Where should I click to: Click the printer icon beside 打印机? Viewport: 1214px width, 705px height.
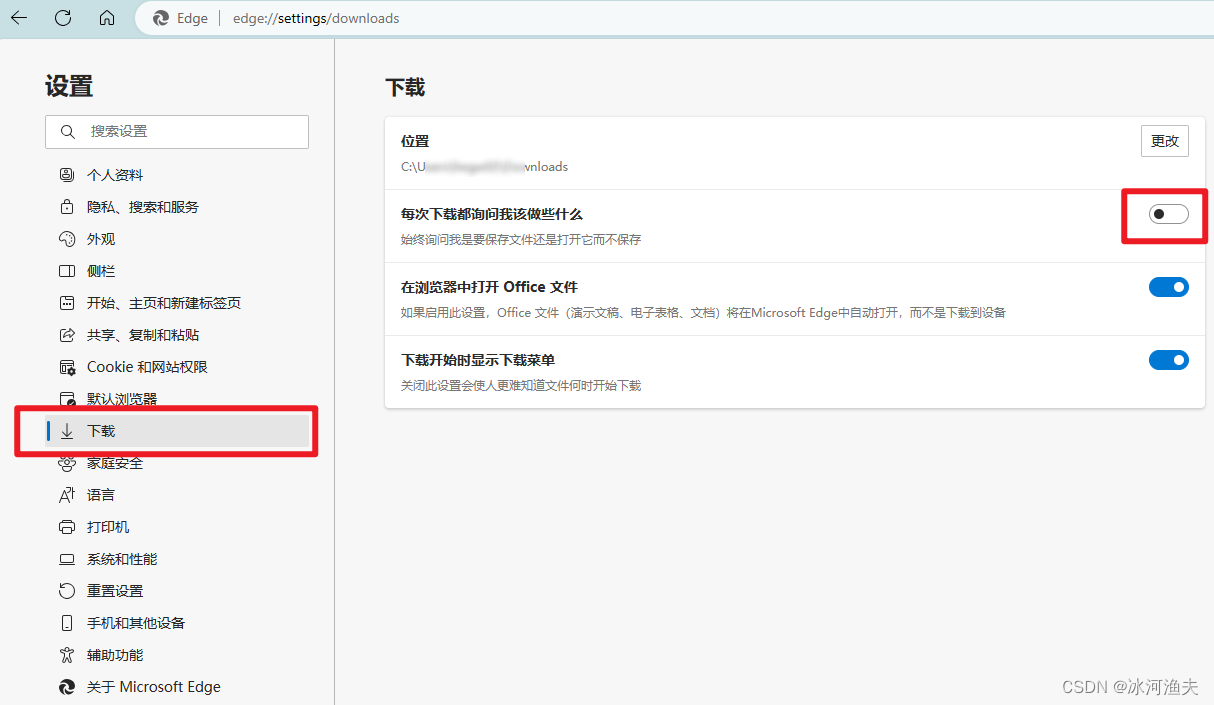[67, 527]
